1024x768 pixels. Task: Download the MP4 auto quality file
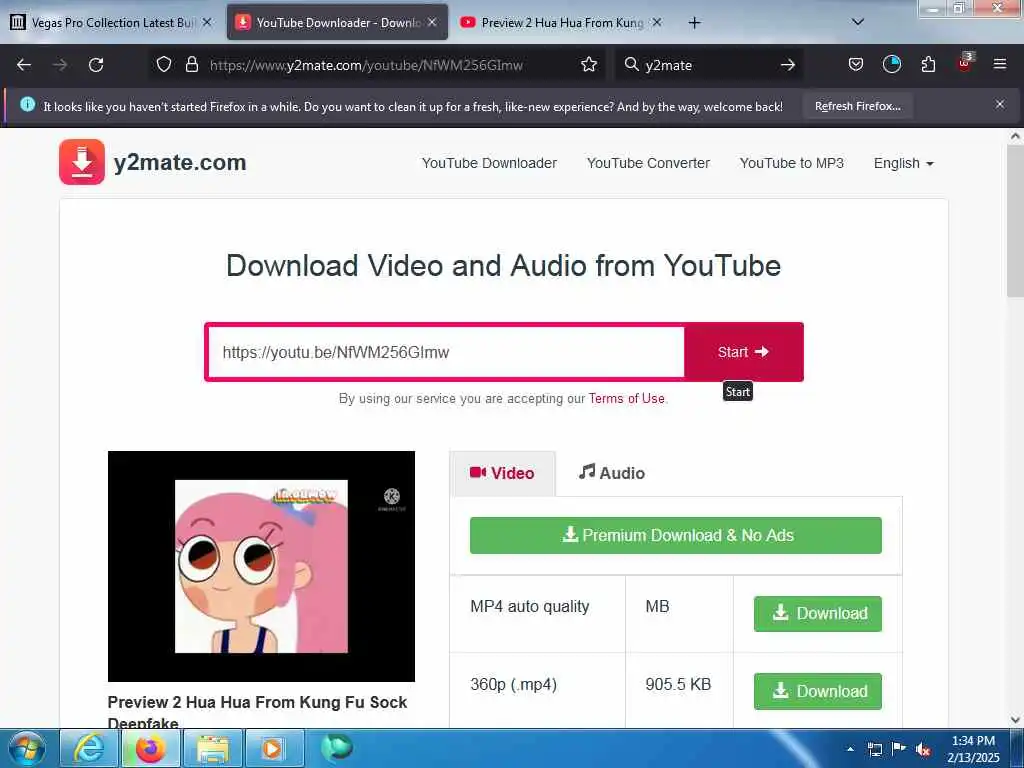point(818,613)
